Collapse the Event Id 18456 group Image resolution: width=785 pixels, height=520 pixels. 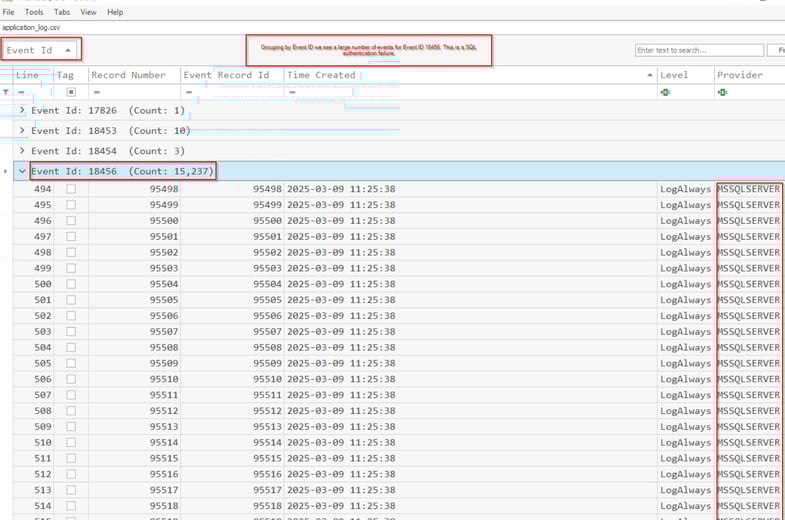point(22,171)
